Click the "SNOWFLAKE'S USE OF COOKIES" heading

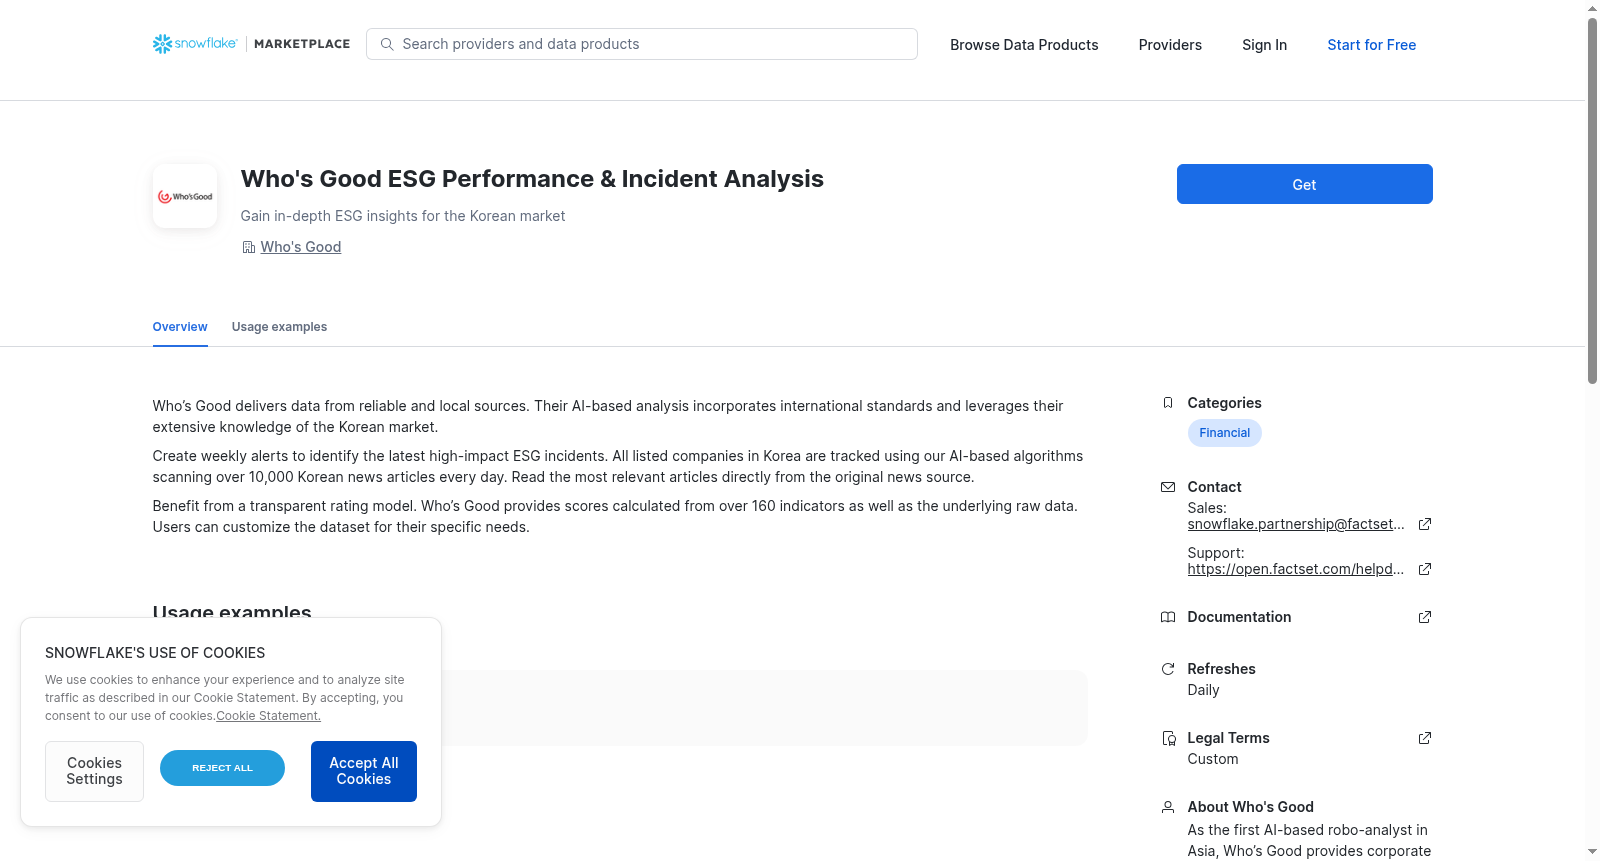pyautogui.click(x=155, y=653)
